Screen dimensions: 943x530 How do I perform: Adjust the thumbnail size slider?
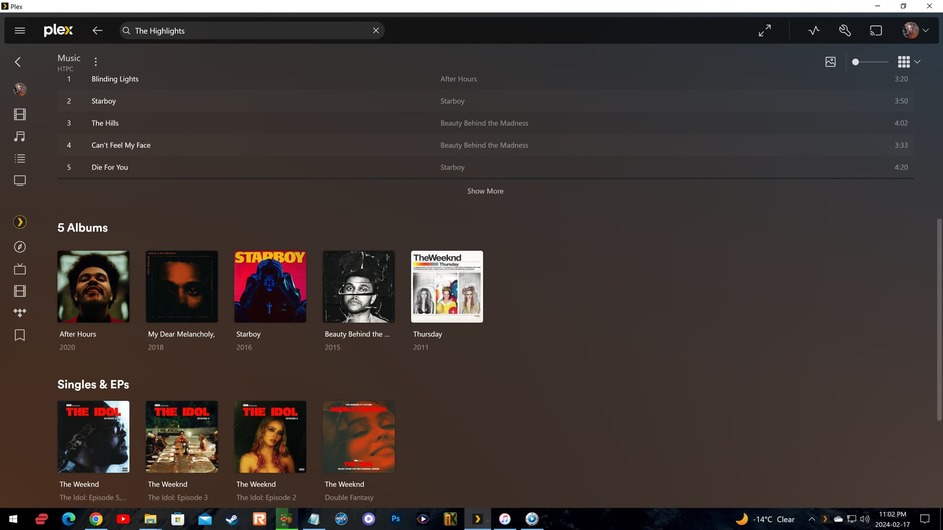(x=870, y=62)
